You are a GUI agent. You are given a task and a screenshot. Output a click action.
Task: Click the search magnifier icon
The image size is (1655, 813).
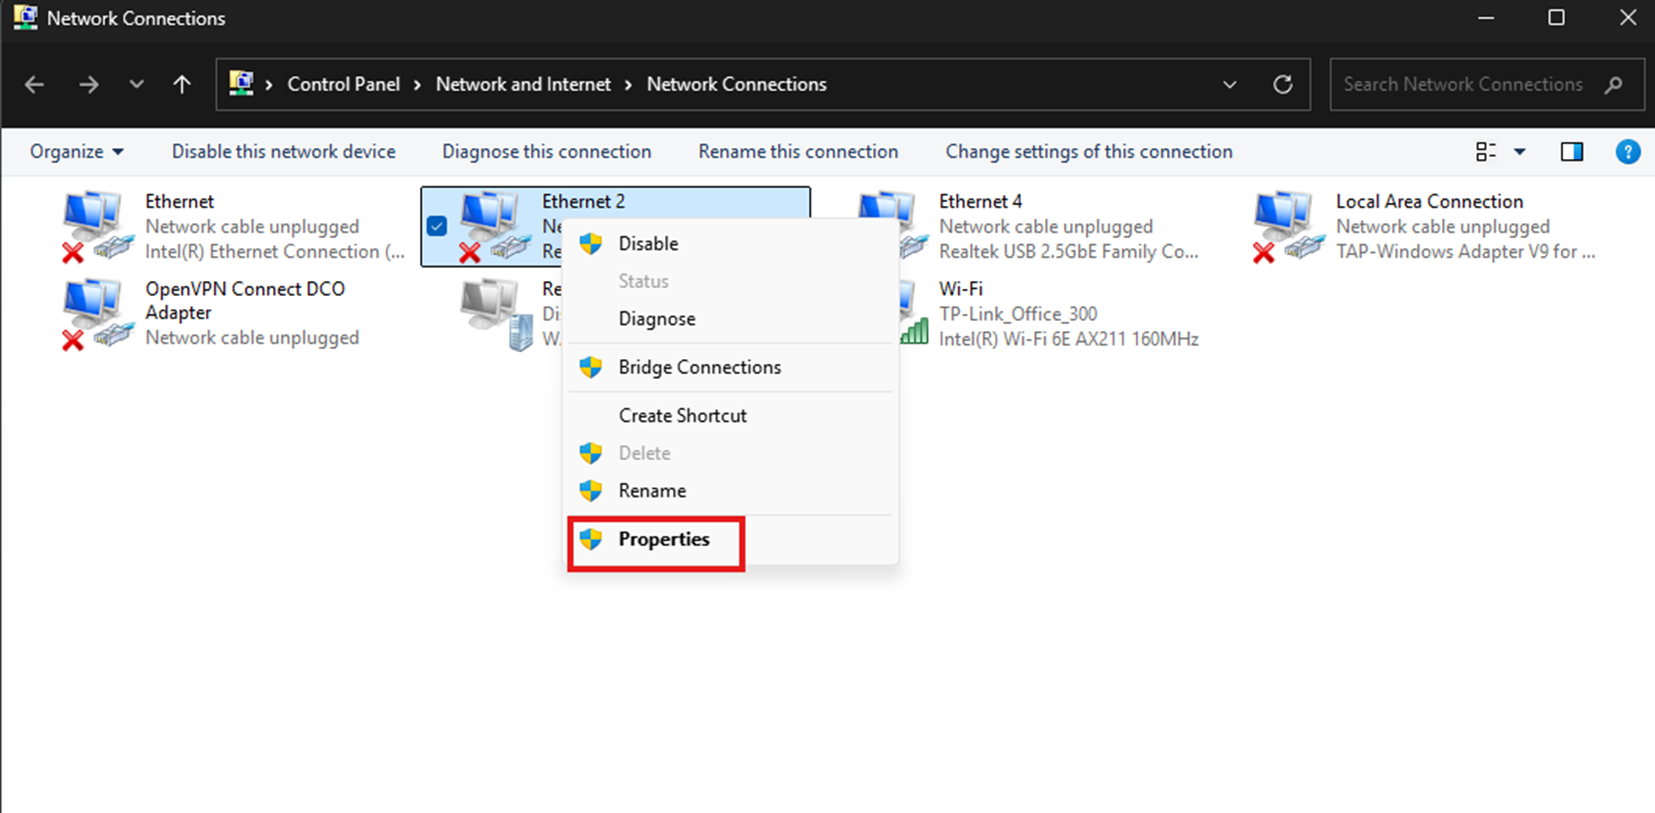[x=1613, y=85]
